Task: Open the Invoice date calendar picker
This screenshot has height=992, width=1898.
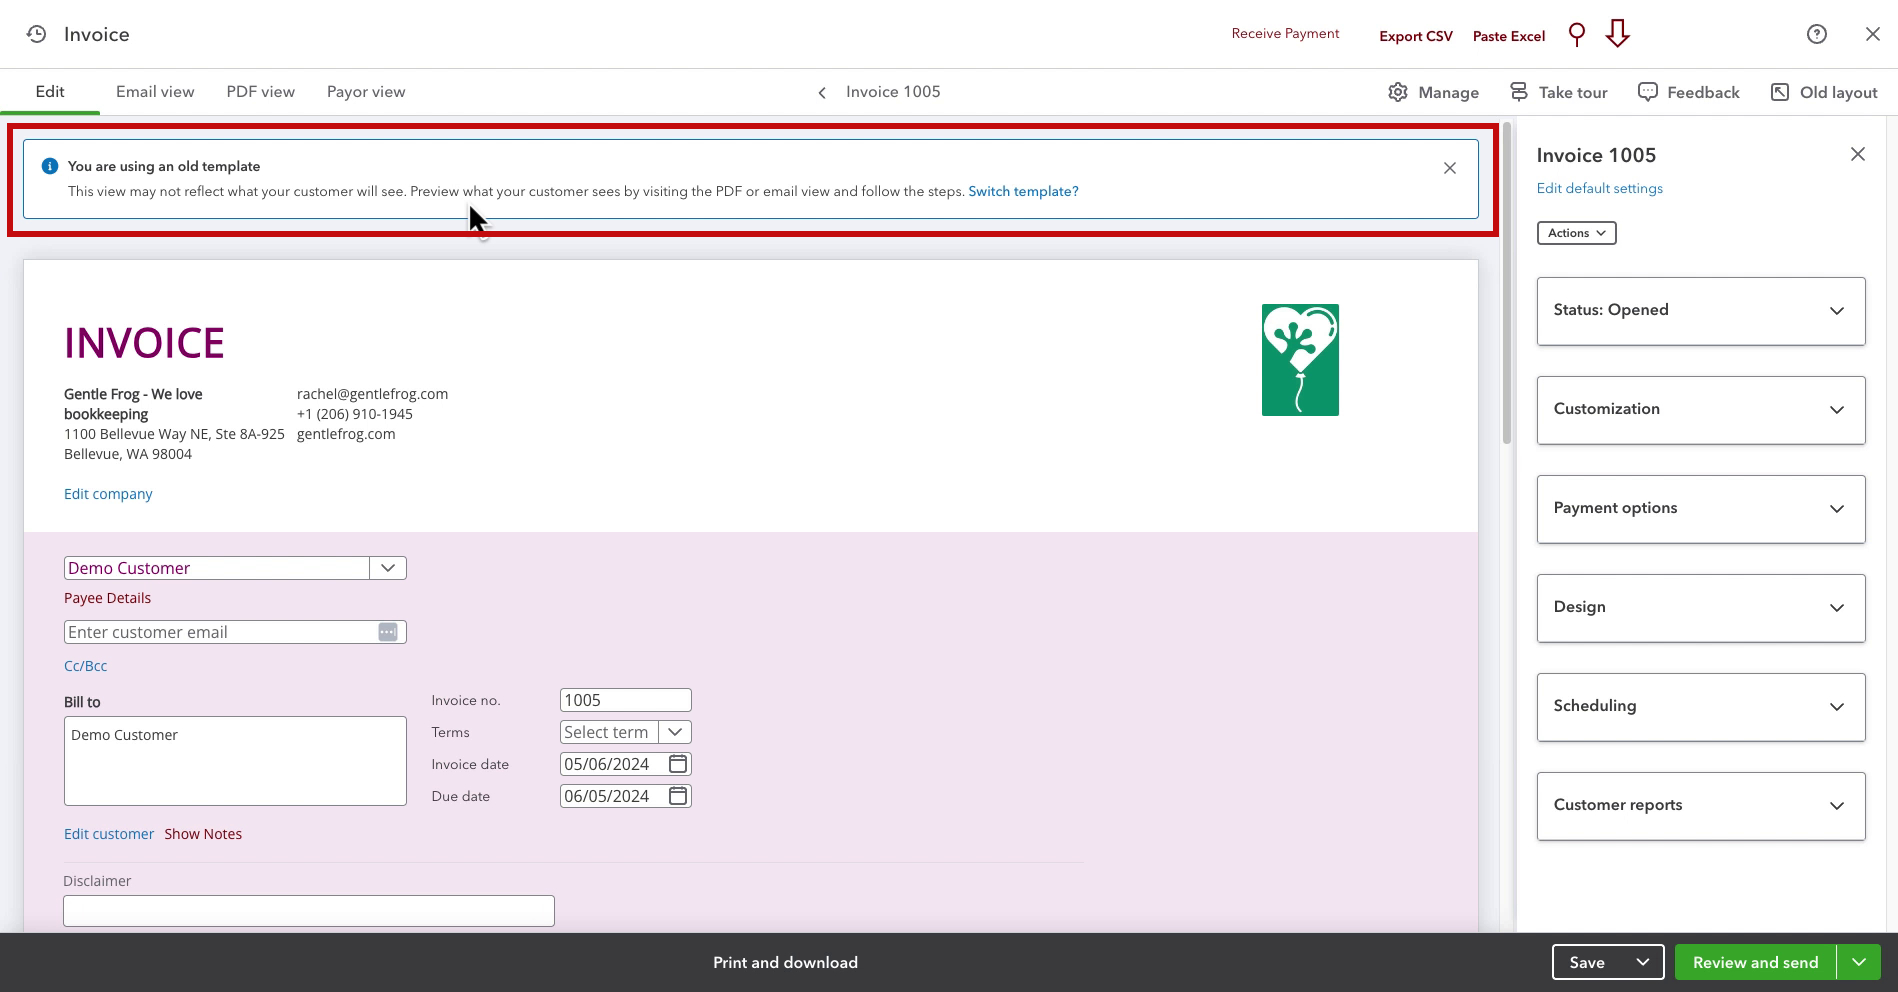Action: coord(678,764)
